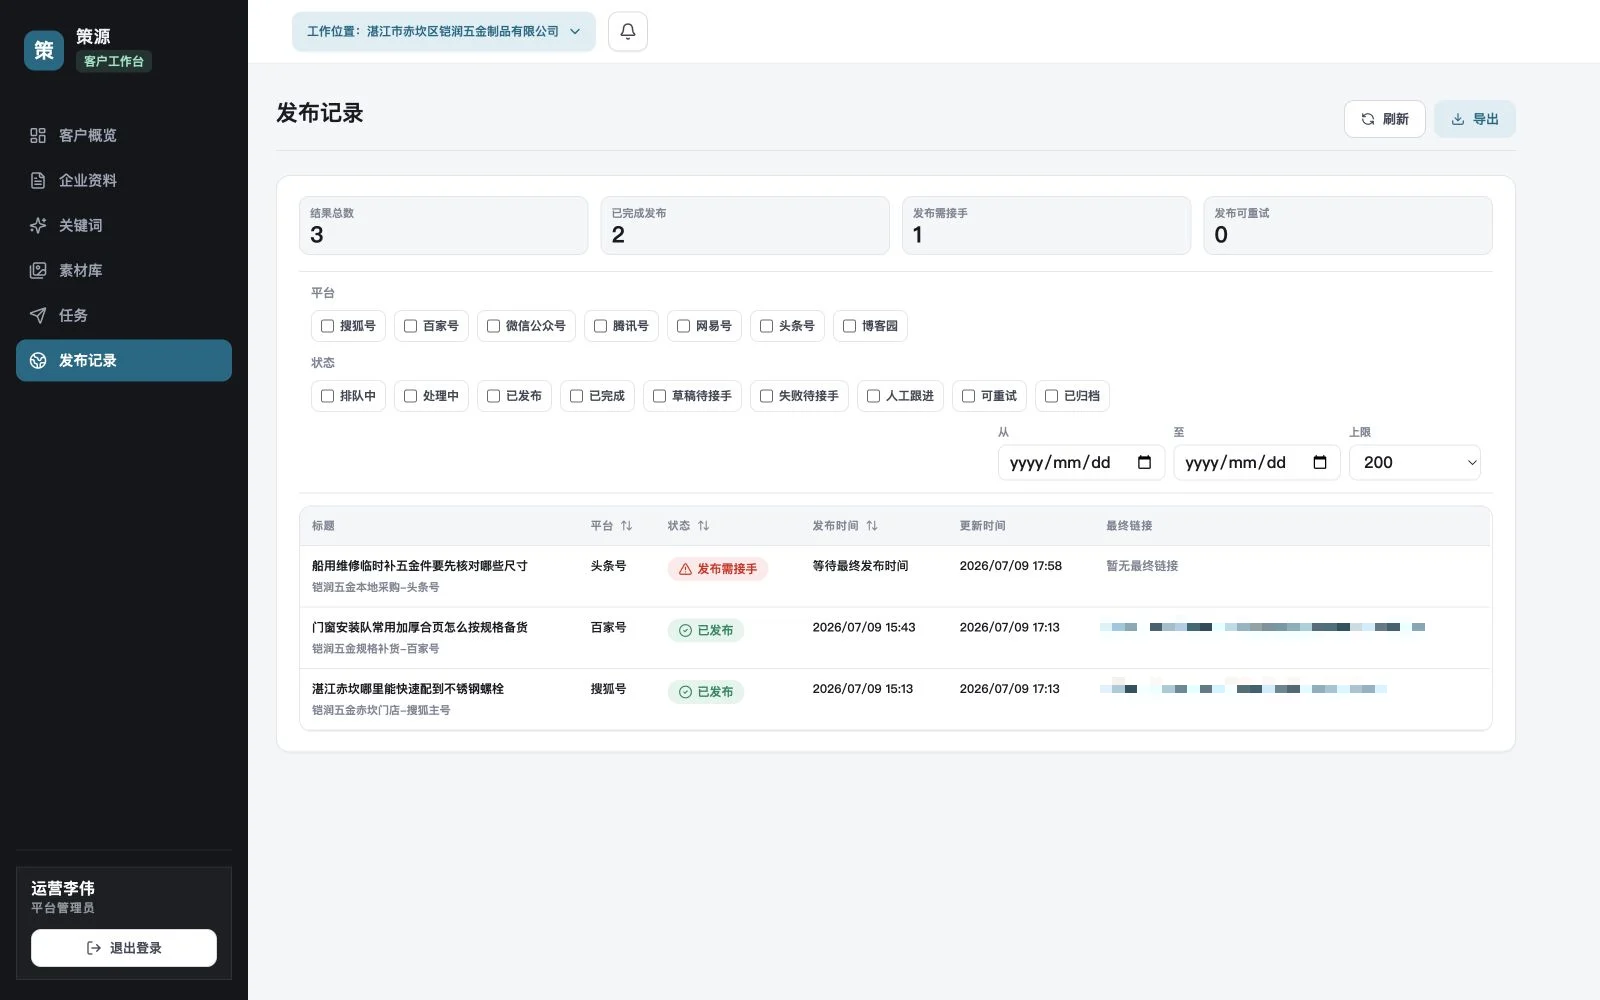Check the 失败待接手 status filter

pyautogui.click(x=766, y=396)
